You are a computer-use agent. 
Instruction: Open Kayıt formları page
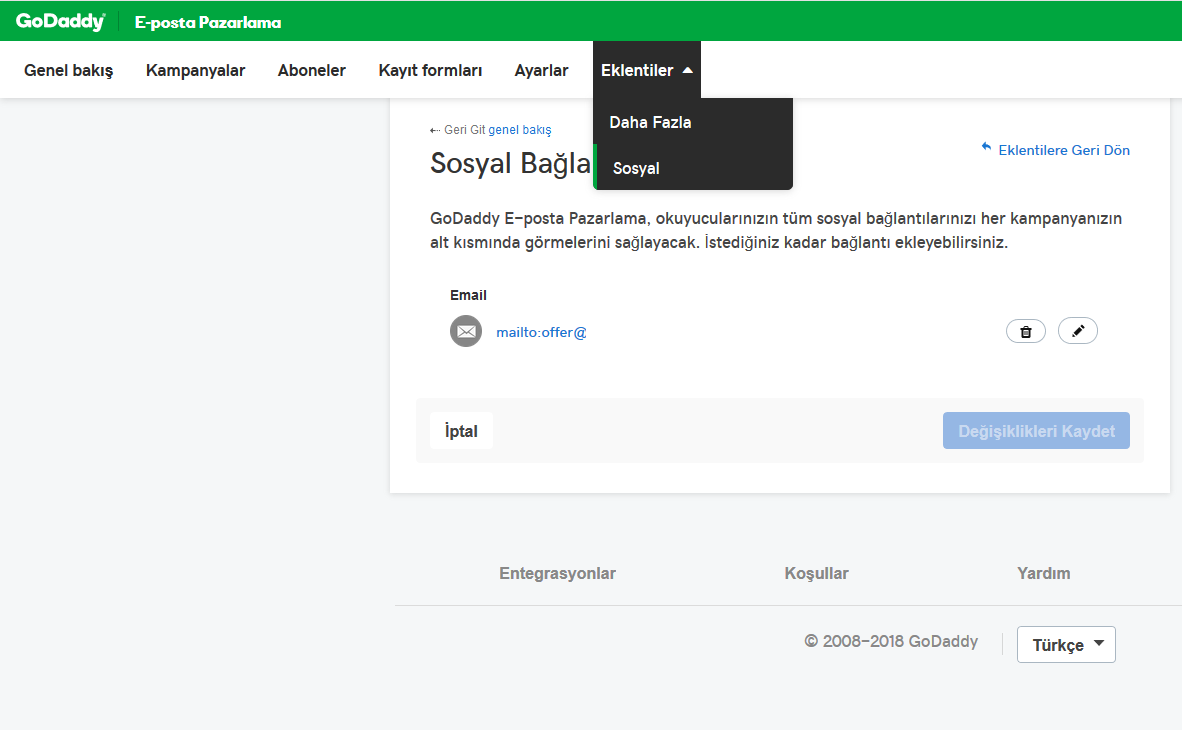click(x=430, y=70)
